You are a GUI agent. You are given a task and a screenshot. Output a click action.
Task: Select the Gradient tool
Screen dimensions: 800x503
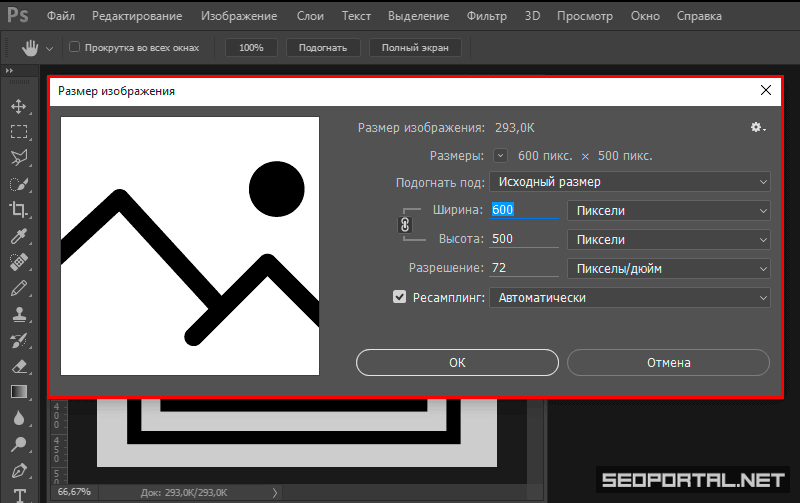(x=18, y=391)
